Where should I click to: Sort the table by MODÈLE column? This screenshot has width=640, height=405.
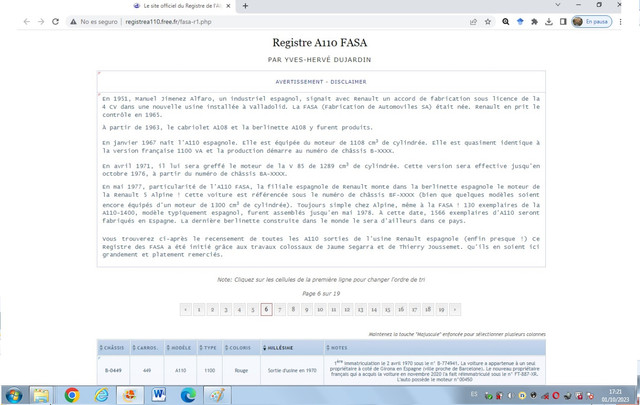180,347
